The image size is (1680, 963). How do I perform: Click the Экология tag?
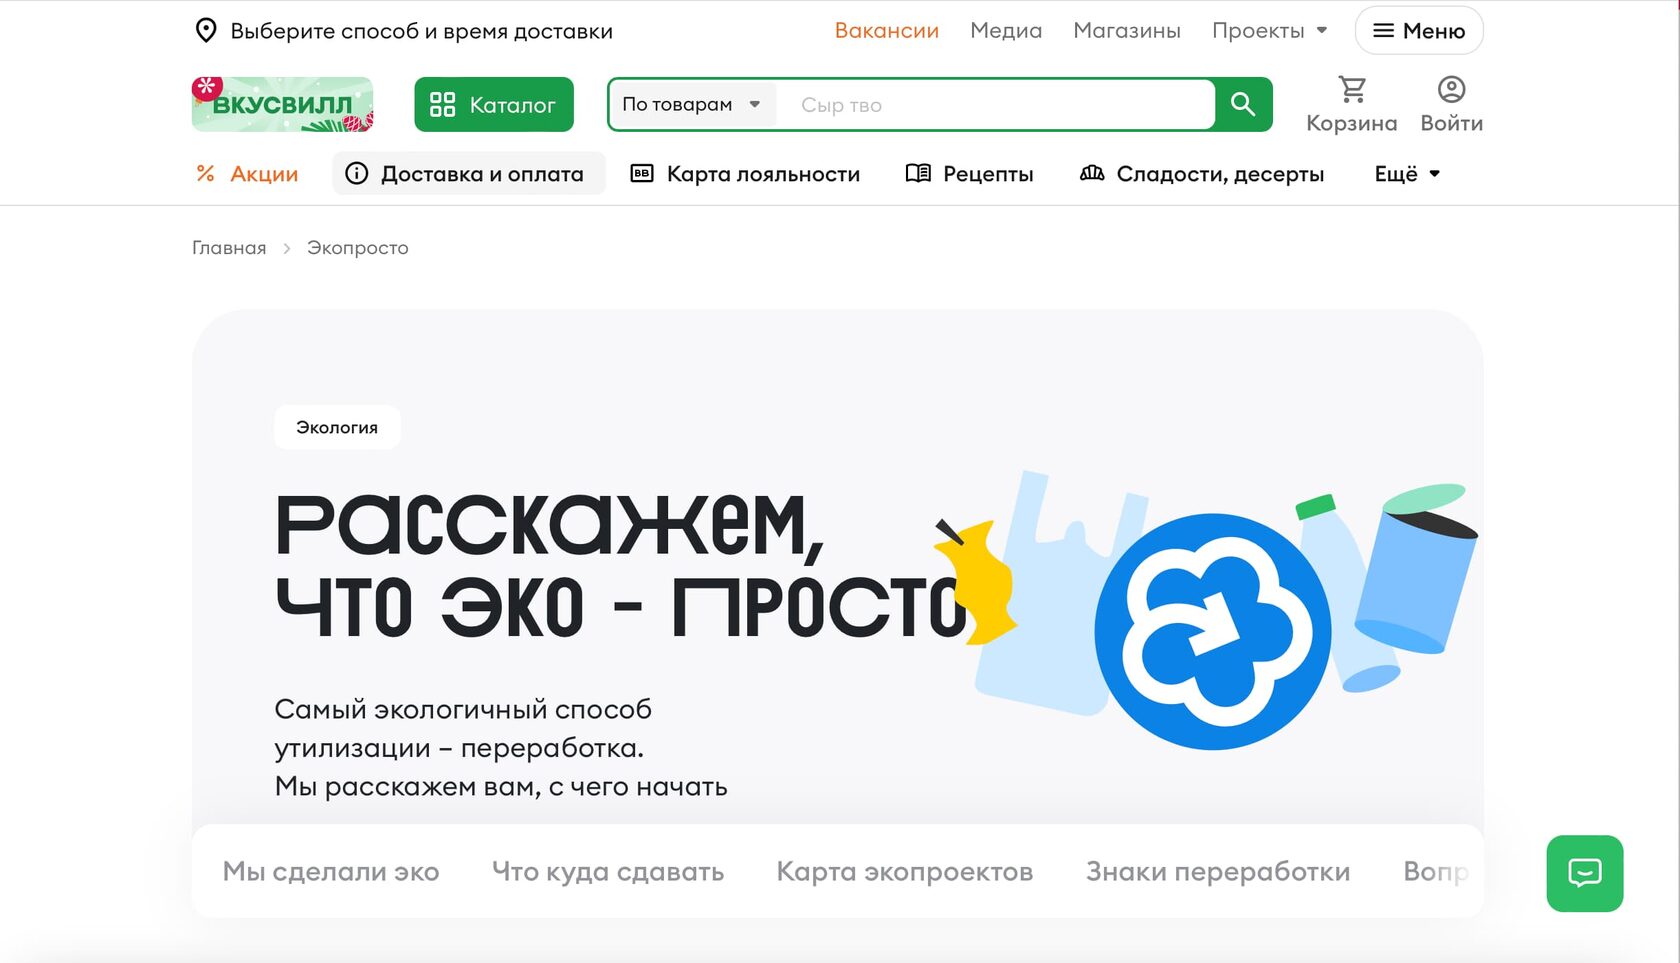(x=337, y=427)
